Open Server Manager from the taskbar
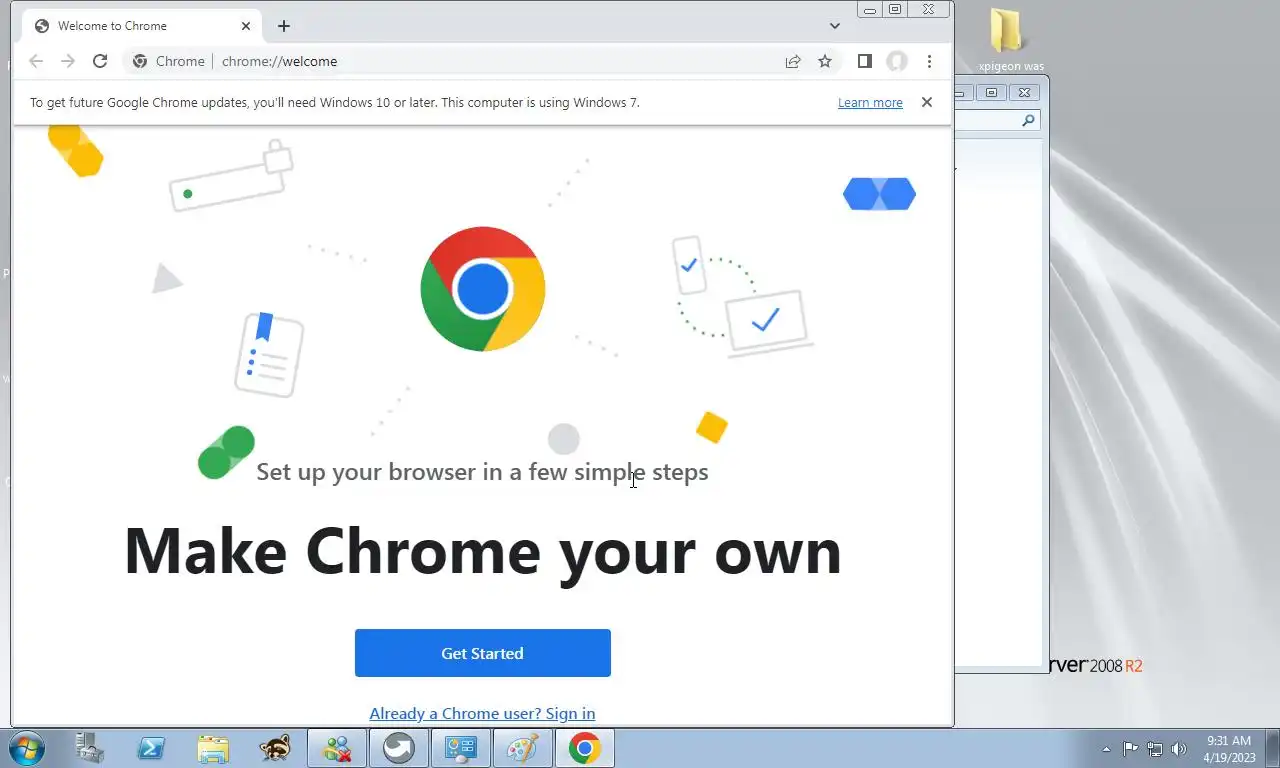The width and height of the screenshot is (1280, 768). [x=90, y=748]
